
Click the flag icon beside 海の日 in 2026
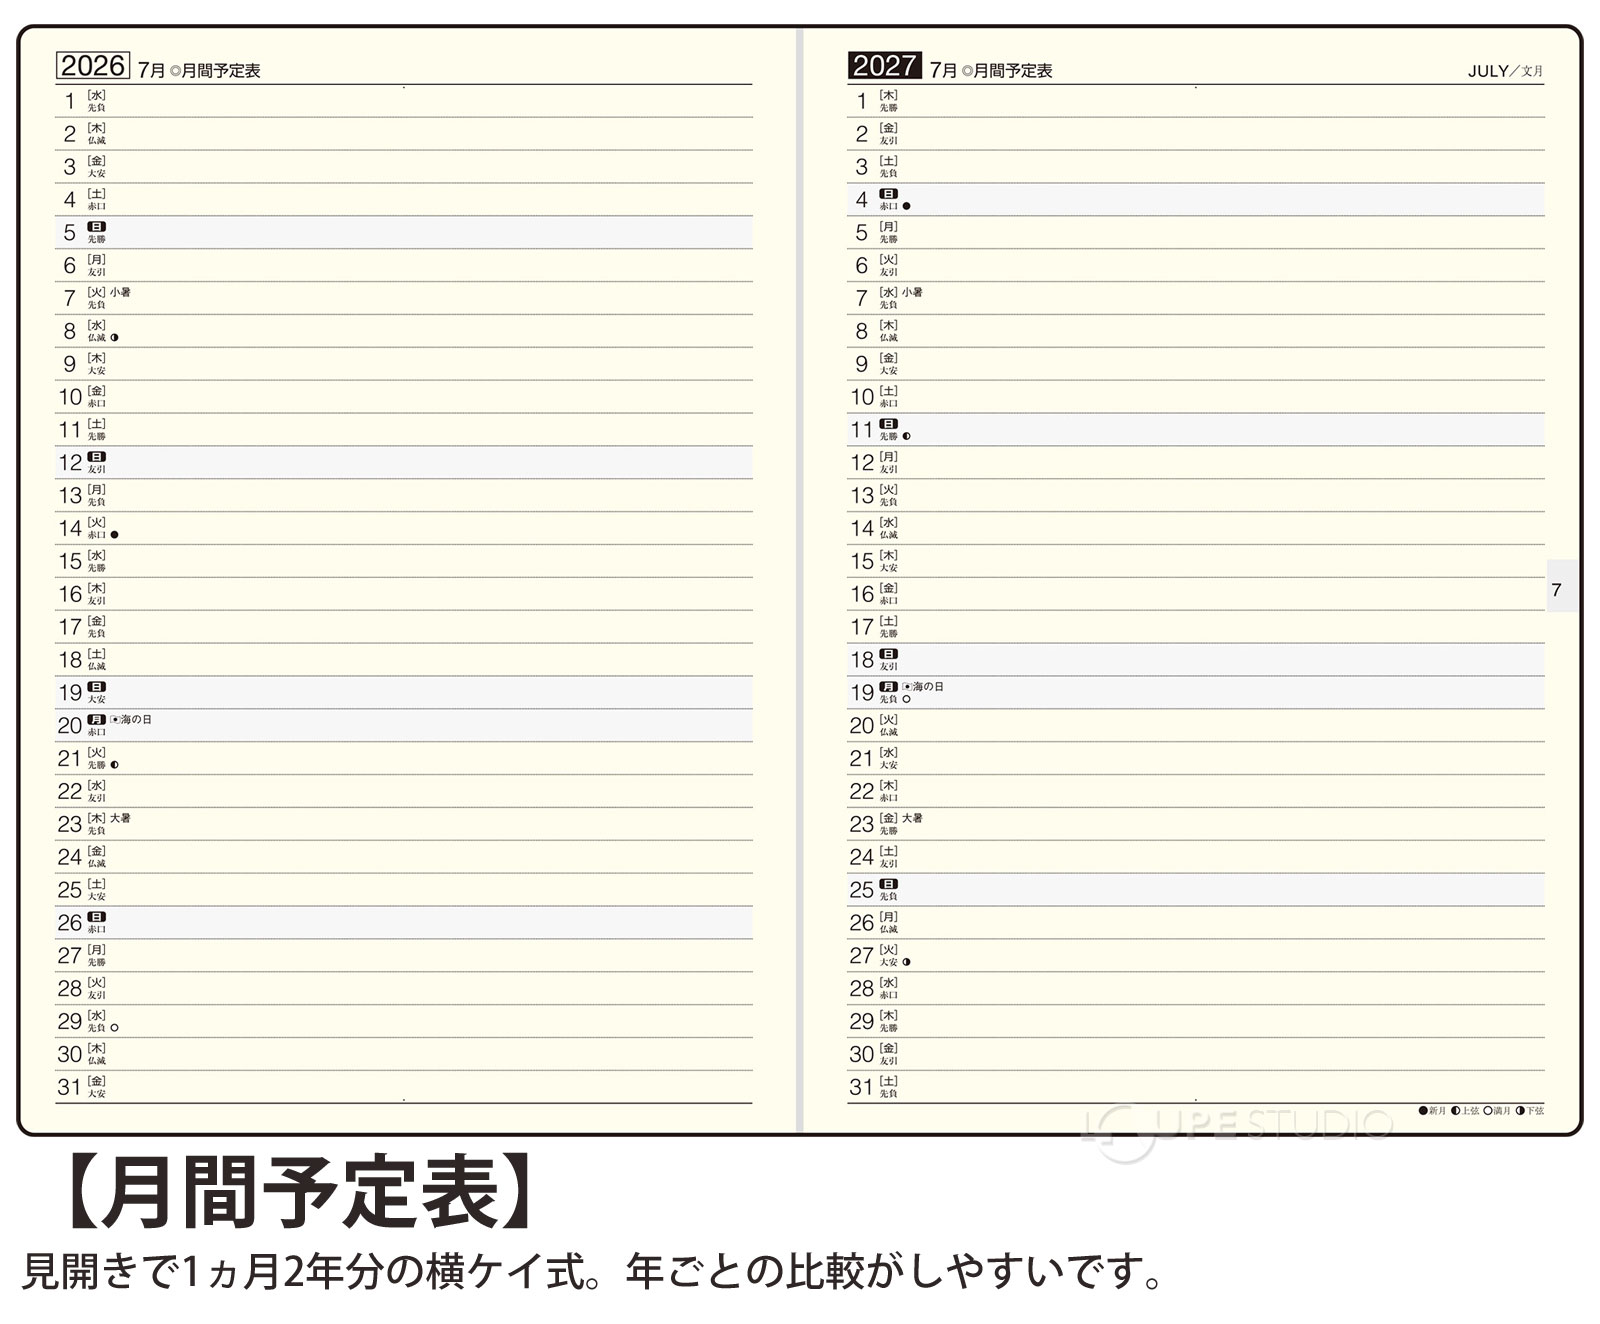pyautogui.click(x=115, y=720)
